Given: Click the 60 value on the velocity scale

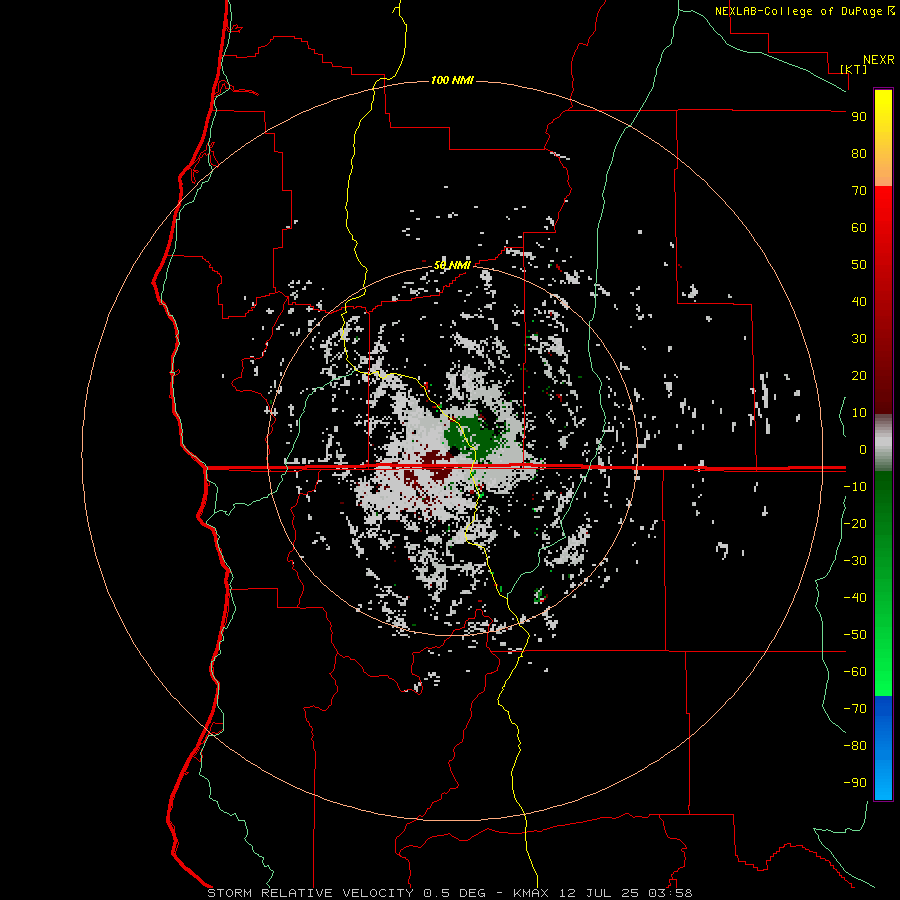Looking at the screenshot, I should pos(859,227).
